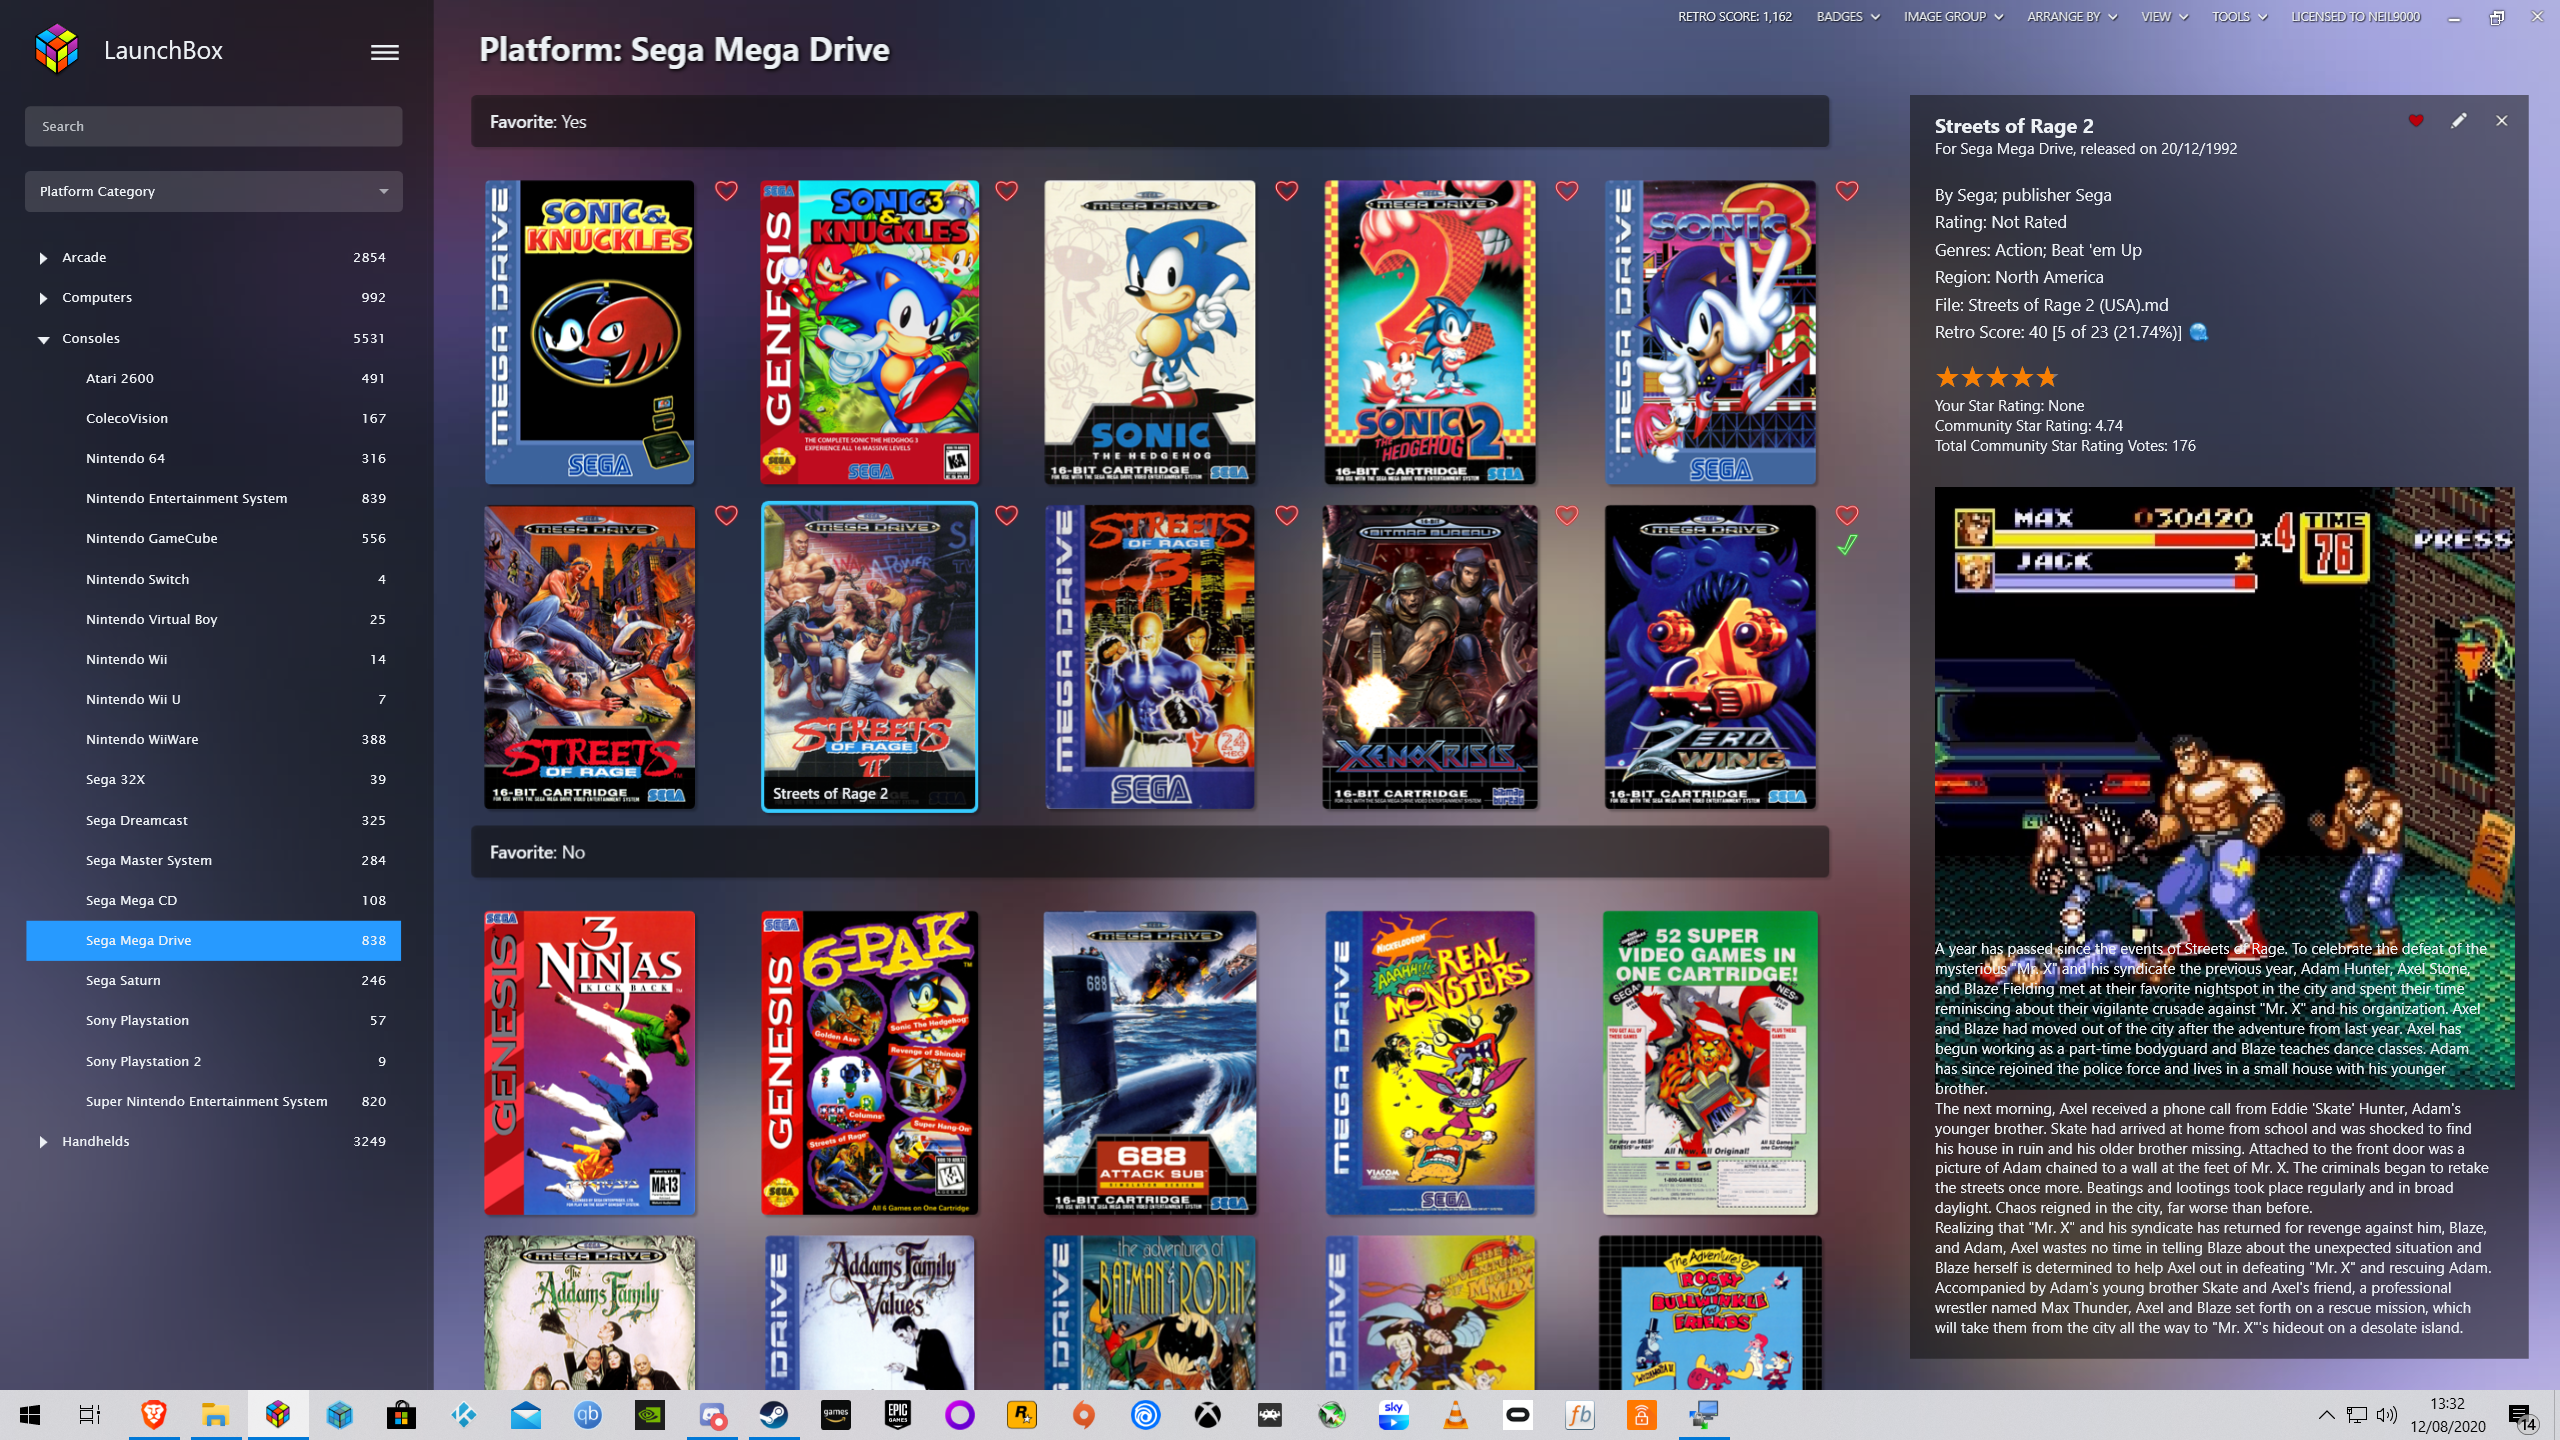Open the Tools menu
2560x1440 pixels.
(2238, 17)
